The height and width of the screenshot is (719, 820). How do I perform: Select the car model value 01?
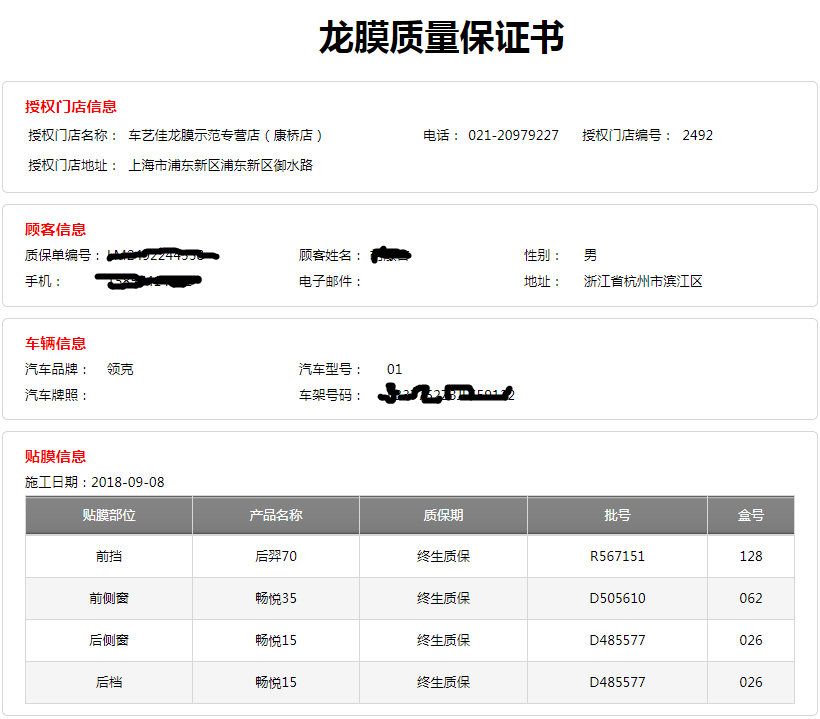pyautogui.click(x=393, y=368)
